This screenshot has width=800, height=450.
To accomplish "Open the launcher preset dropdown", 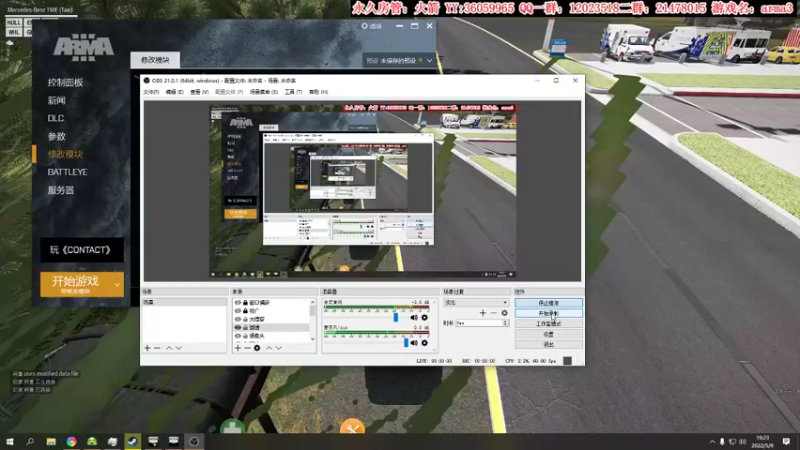I will 399,60.
